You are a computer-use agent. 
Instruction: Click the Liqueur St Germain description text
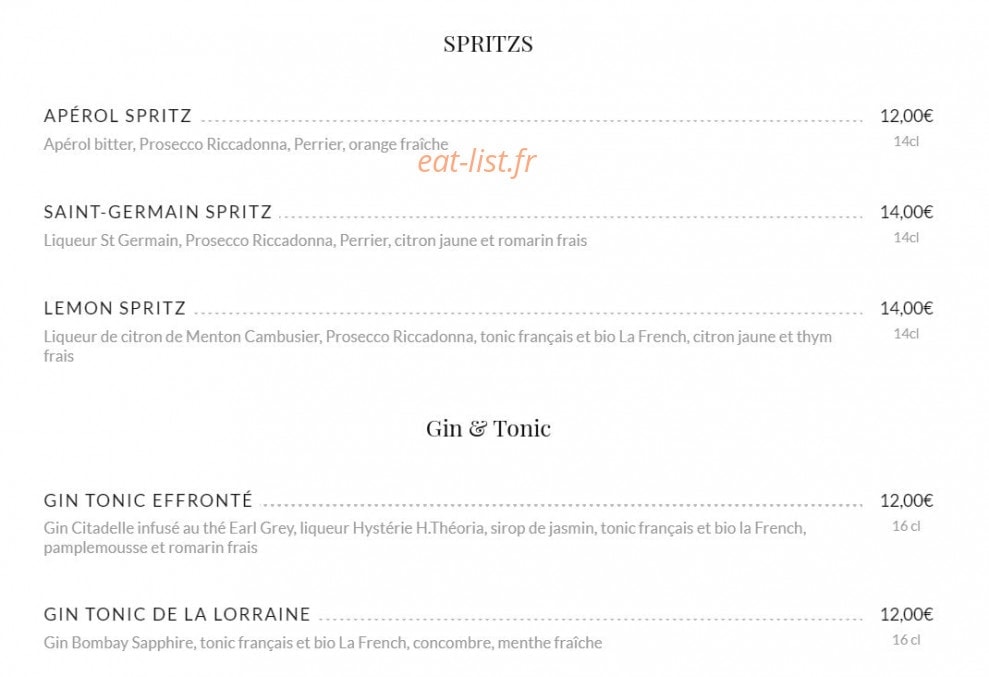click(x=315, y=240)
